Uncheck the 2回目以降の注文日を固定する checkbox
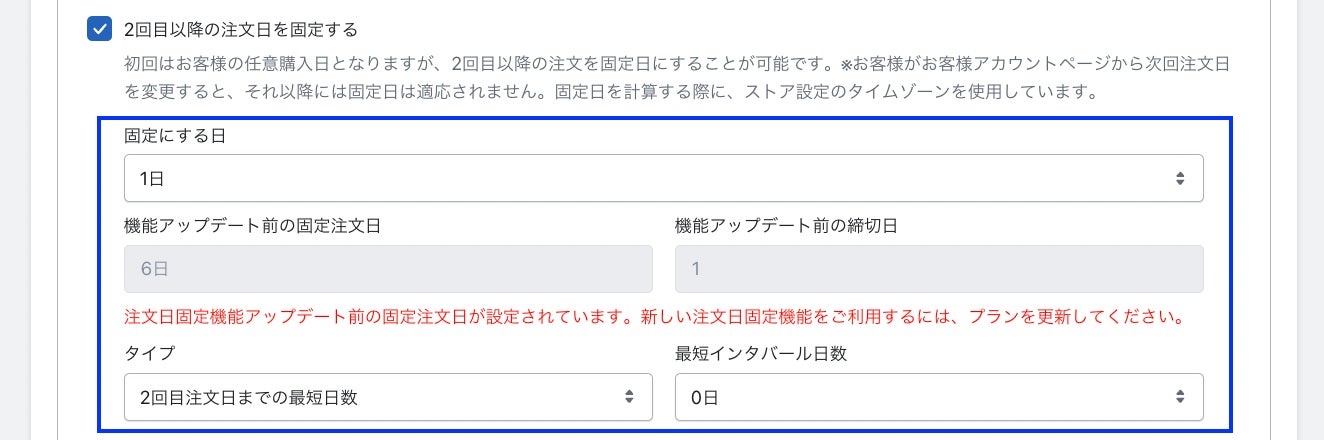This screenshot has height=440, width=1324. click(100, 29)
